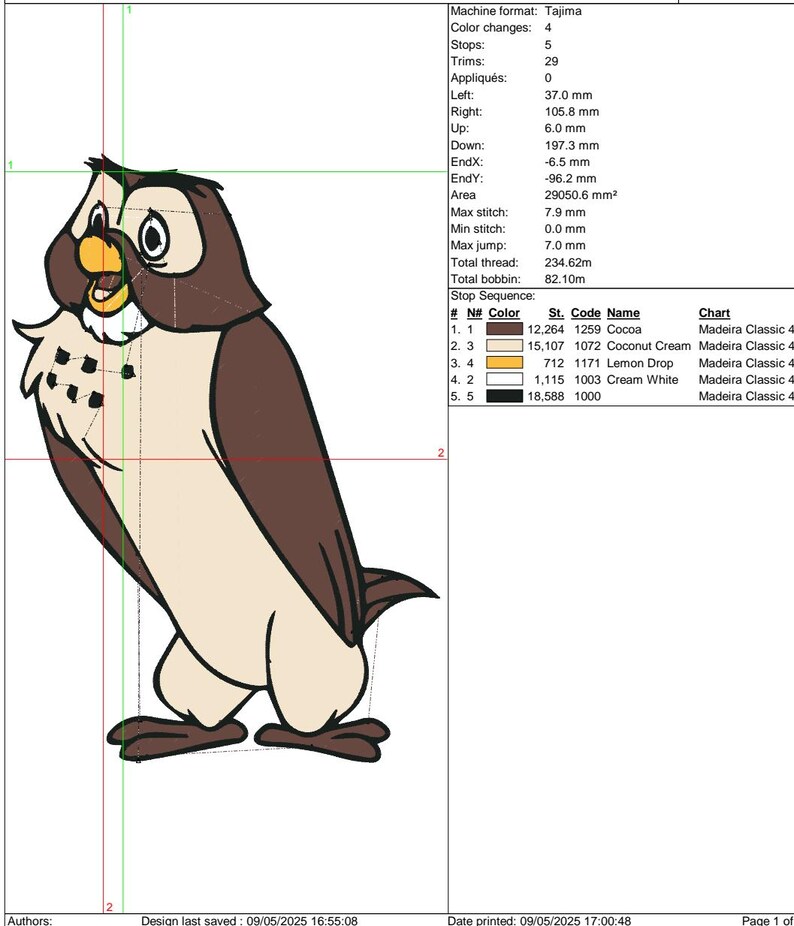The width and height of the screenshot is (794, 926).
Task: Click the 'Stop Sequence:' heading
Action: 493,296
